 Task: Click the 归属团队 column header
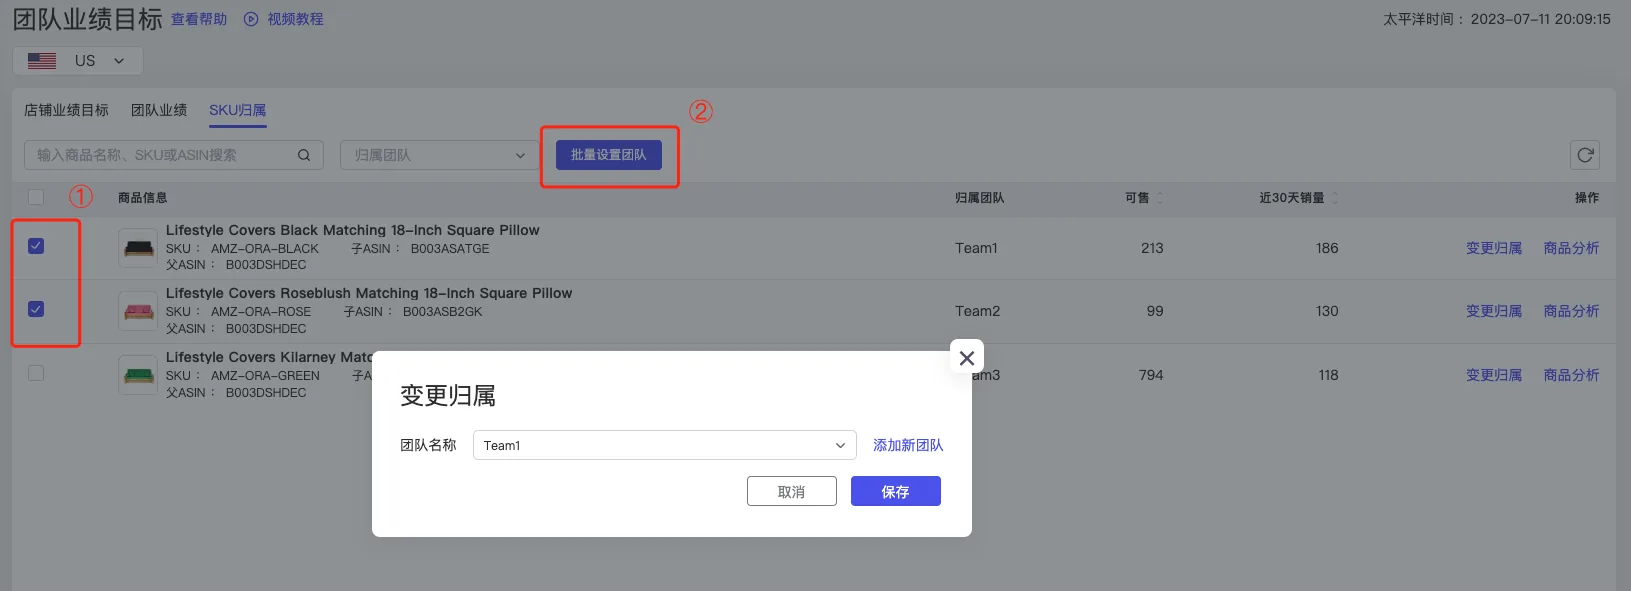point(980,198)
